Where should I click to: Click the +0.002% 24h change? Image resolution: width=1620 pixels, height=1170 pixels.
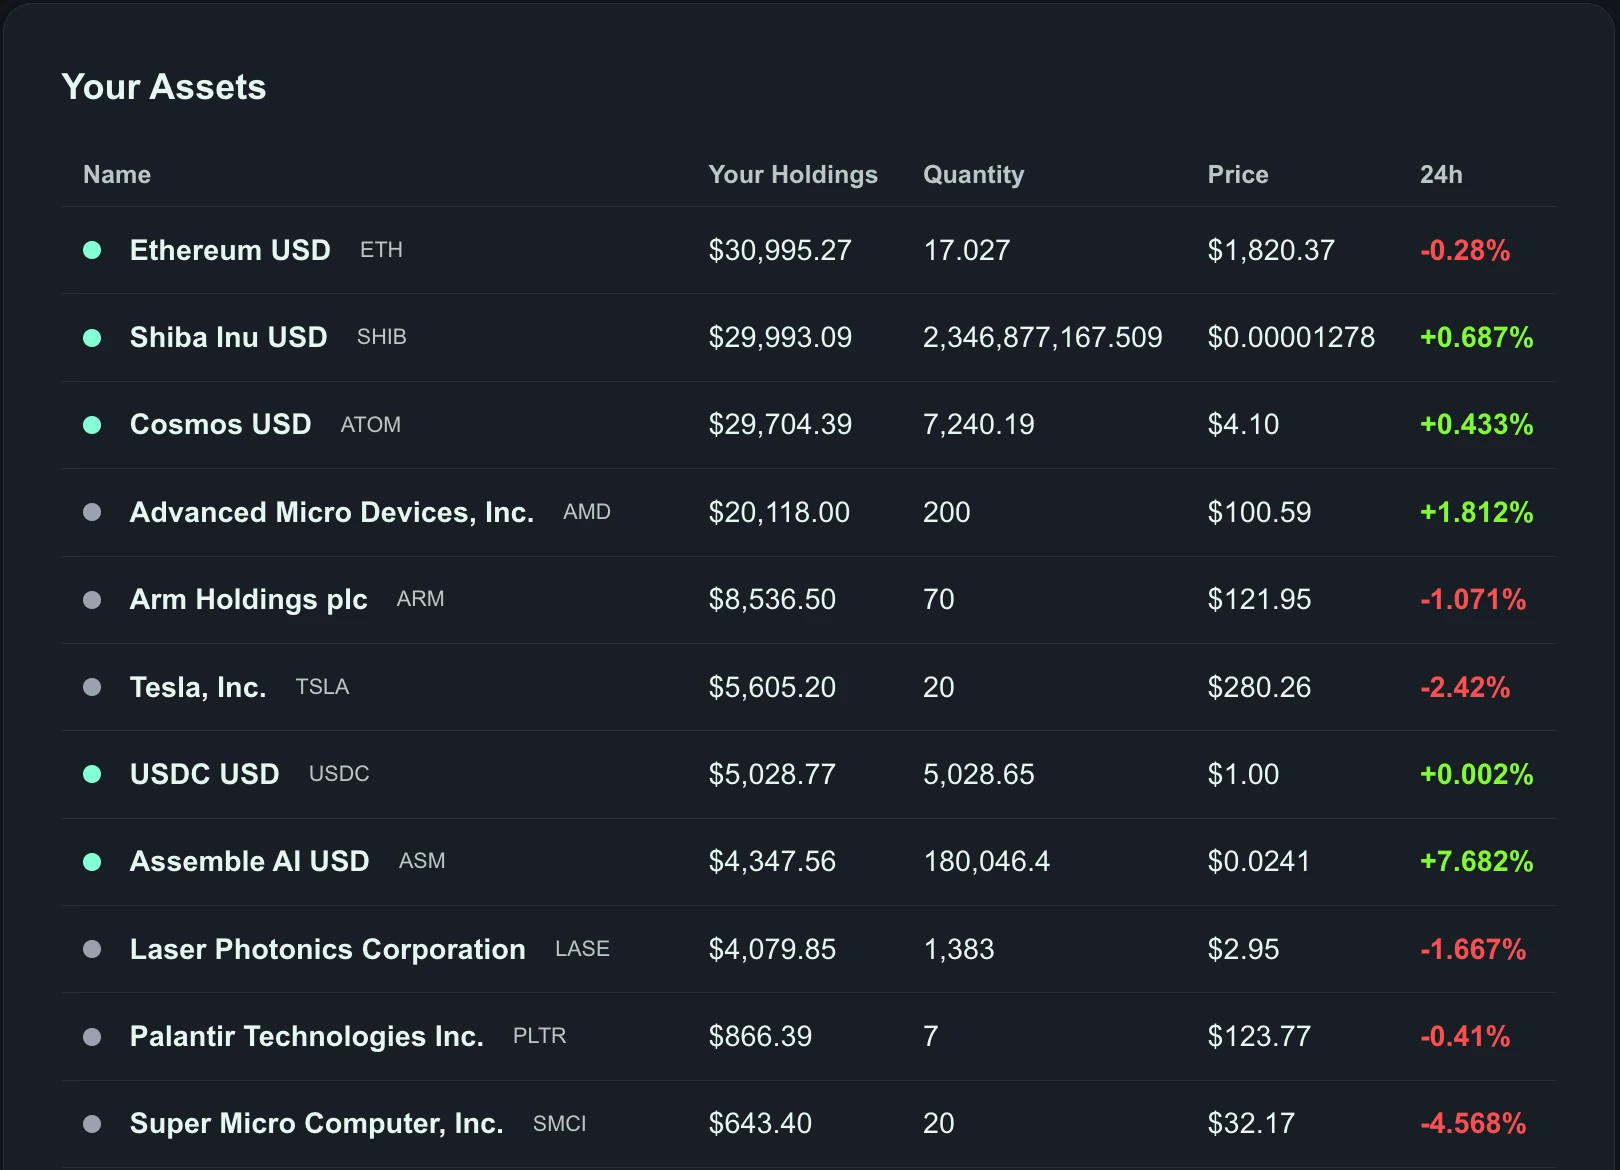[1477, 774]
